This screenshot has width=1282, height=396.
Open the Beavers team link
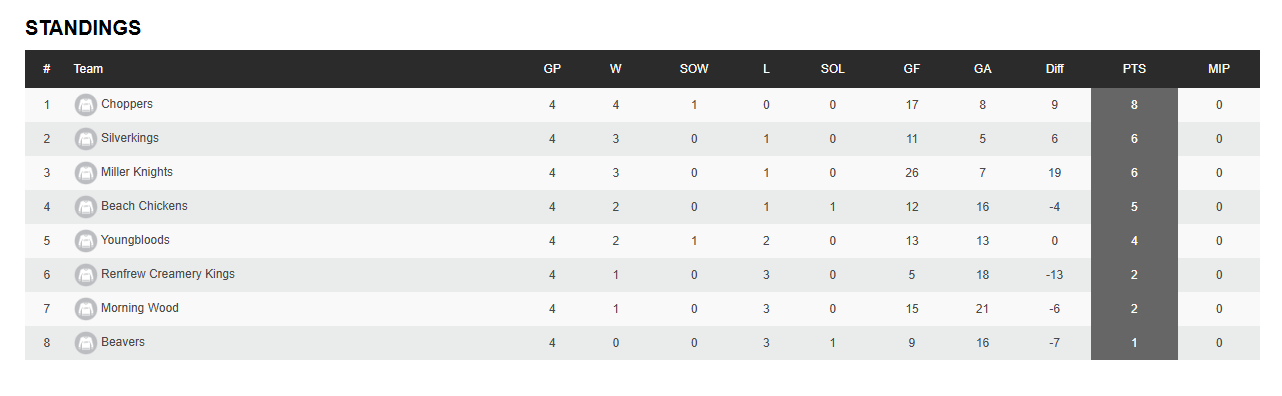[x=123, y=342]
